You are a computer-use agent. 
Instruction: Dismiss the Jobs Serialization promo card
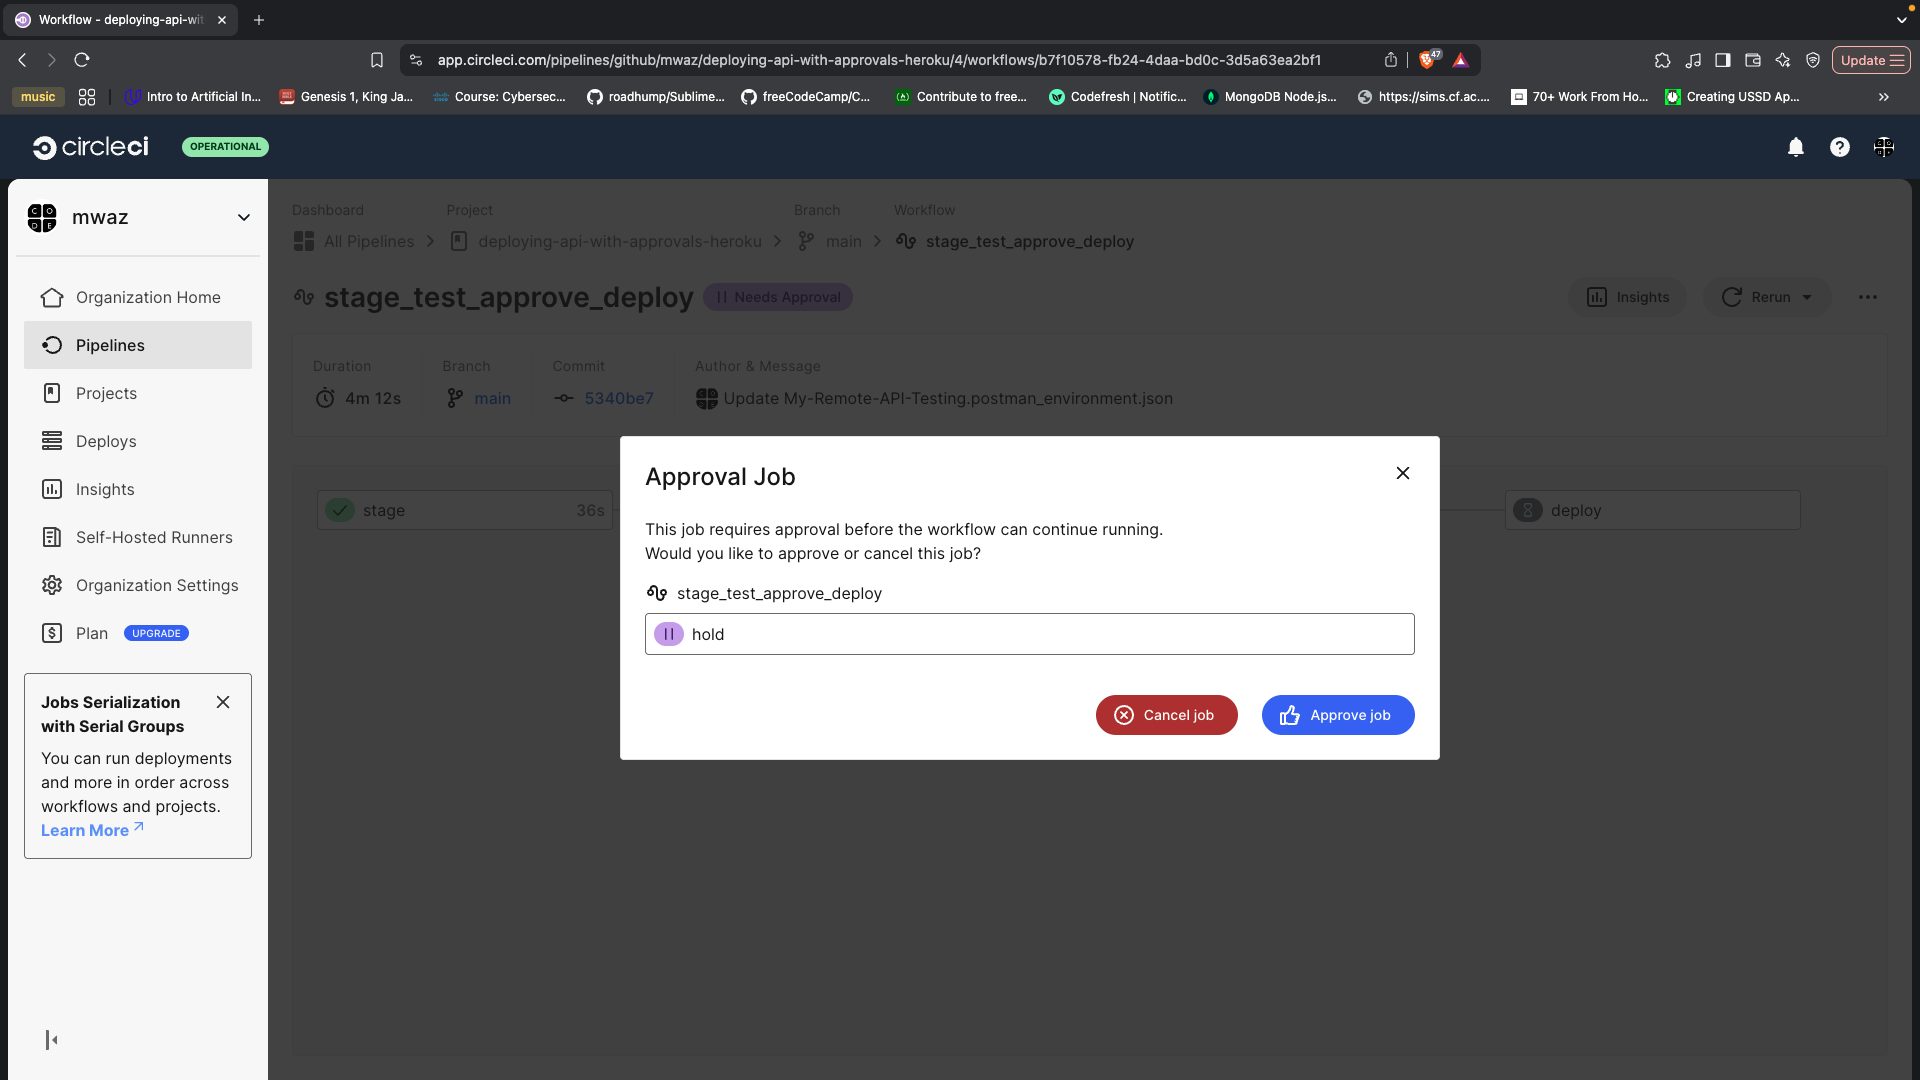coord(223,702)
